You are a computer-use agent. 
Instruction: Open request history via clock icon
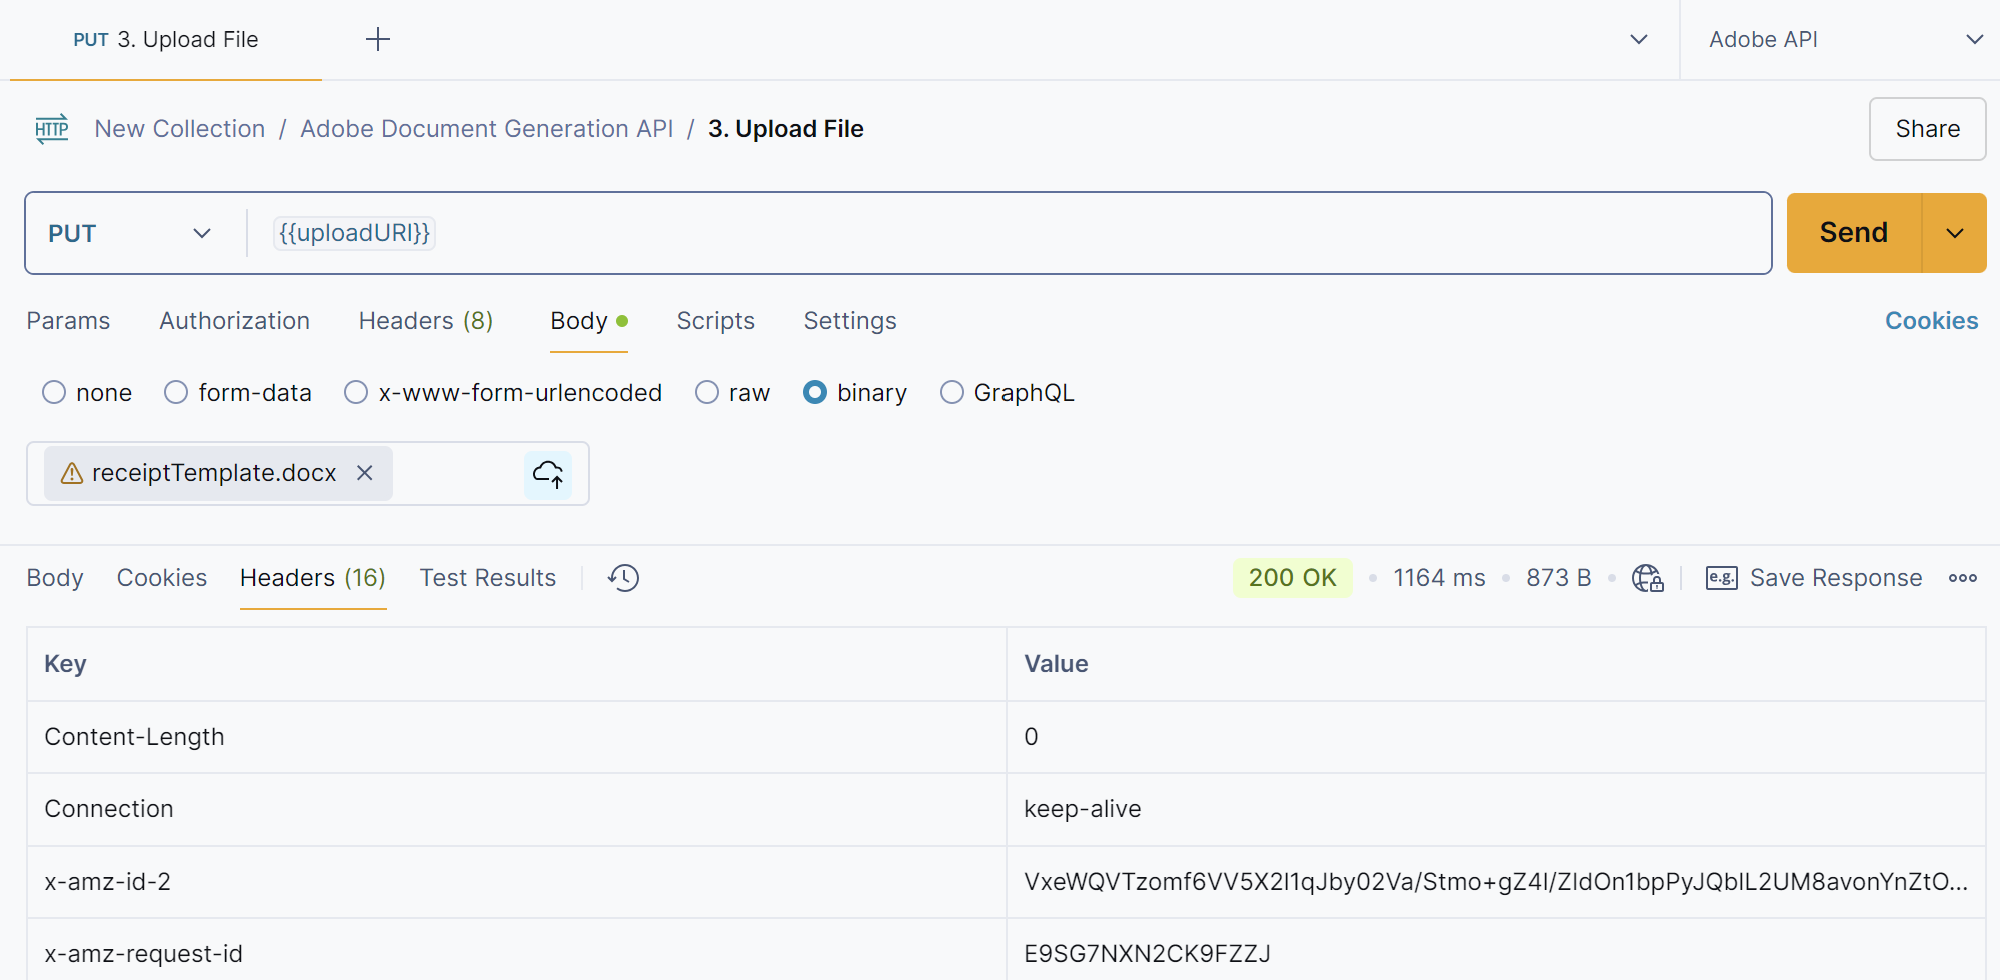tap(622, 577)
